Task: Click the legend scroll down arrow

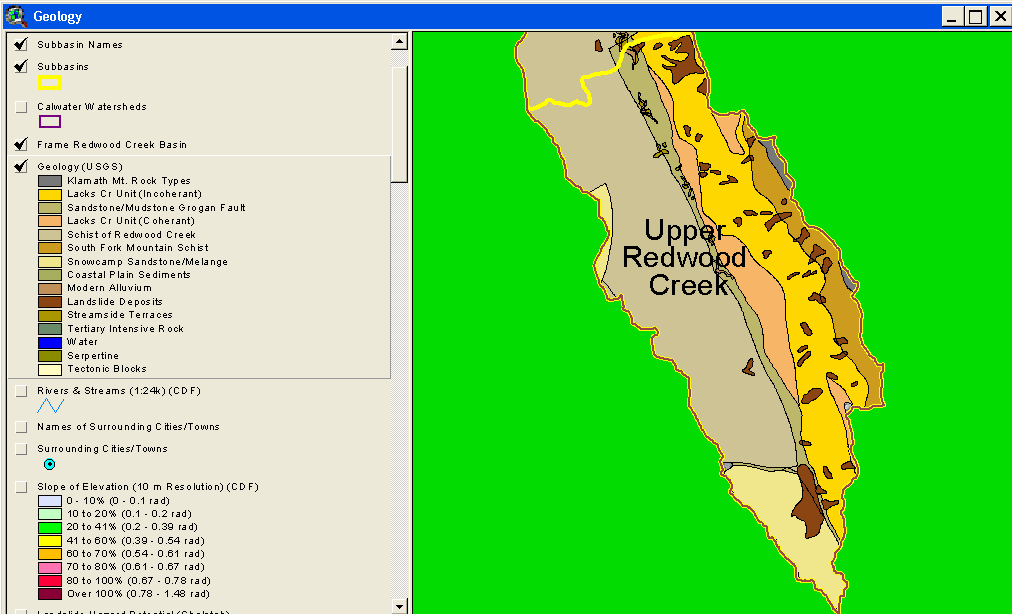Action: click(400, 606)
